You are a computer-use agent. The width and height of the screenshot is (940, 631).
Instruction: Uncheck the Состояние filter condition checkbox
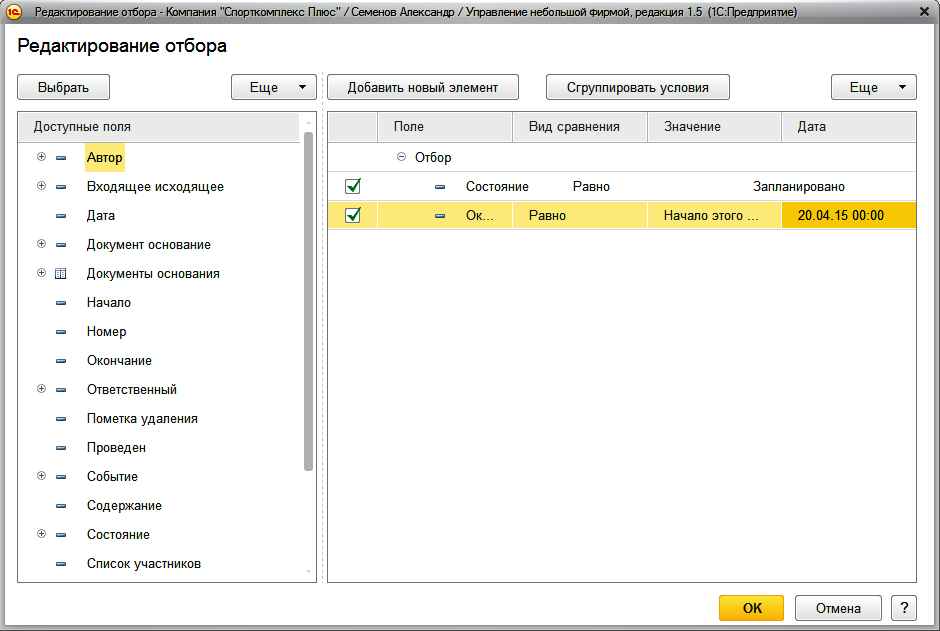click(x=353, y=186)
